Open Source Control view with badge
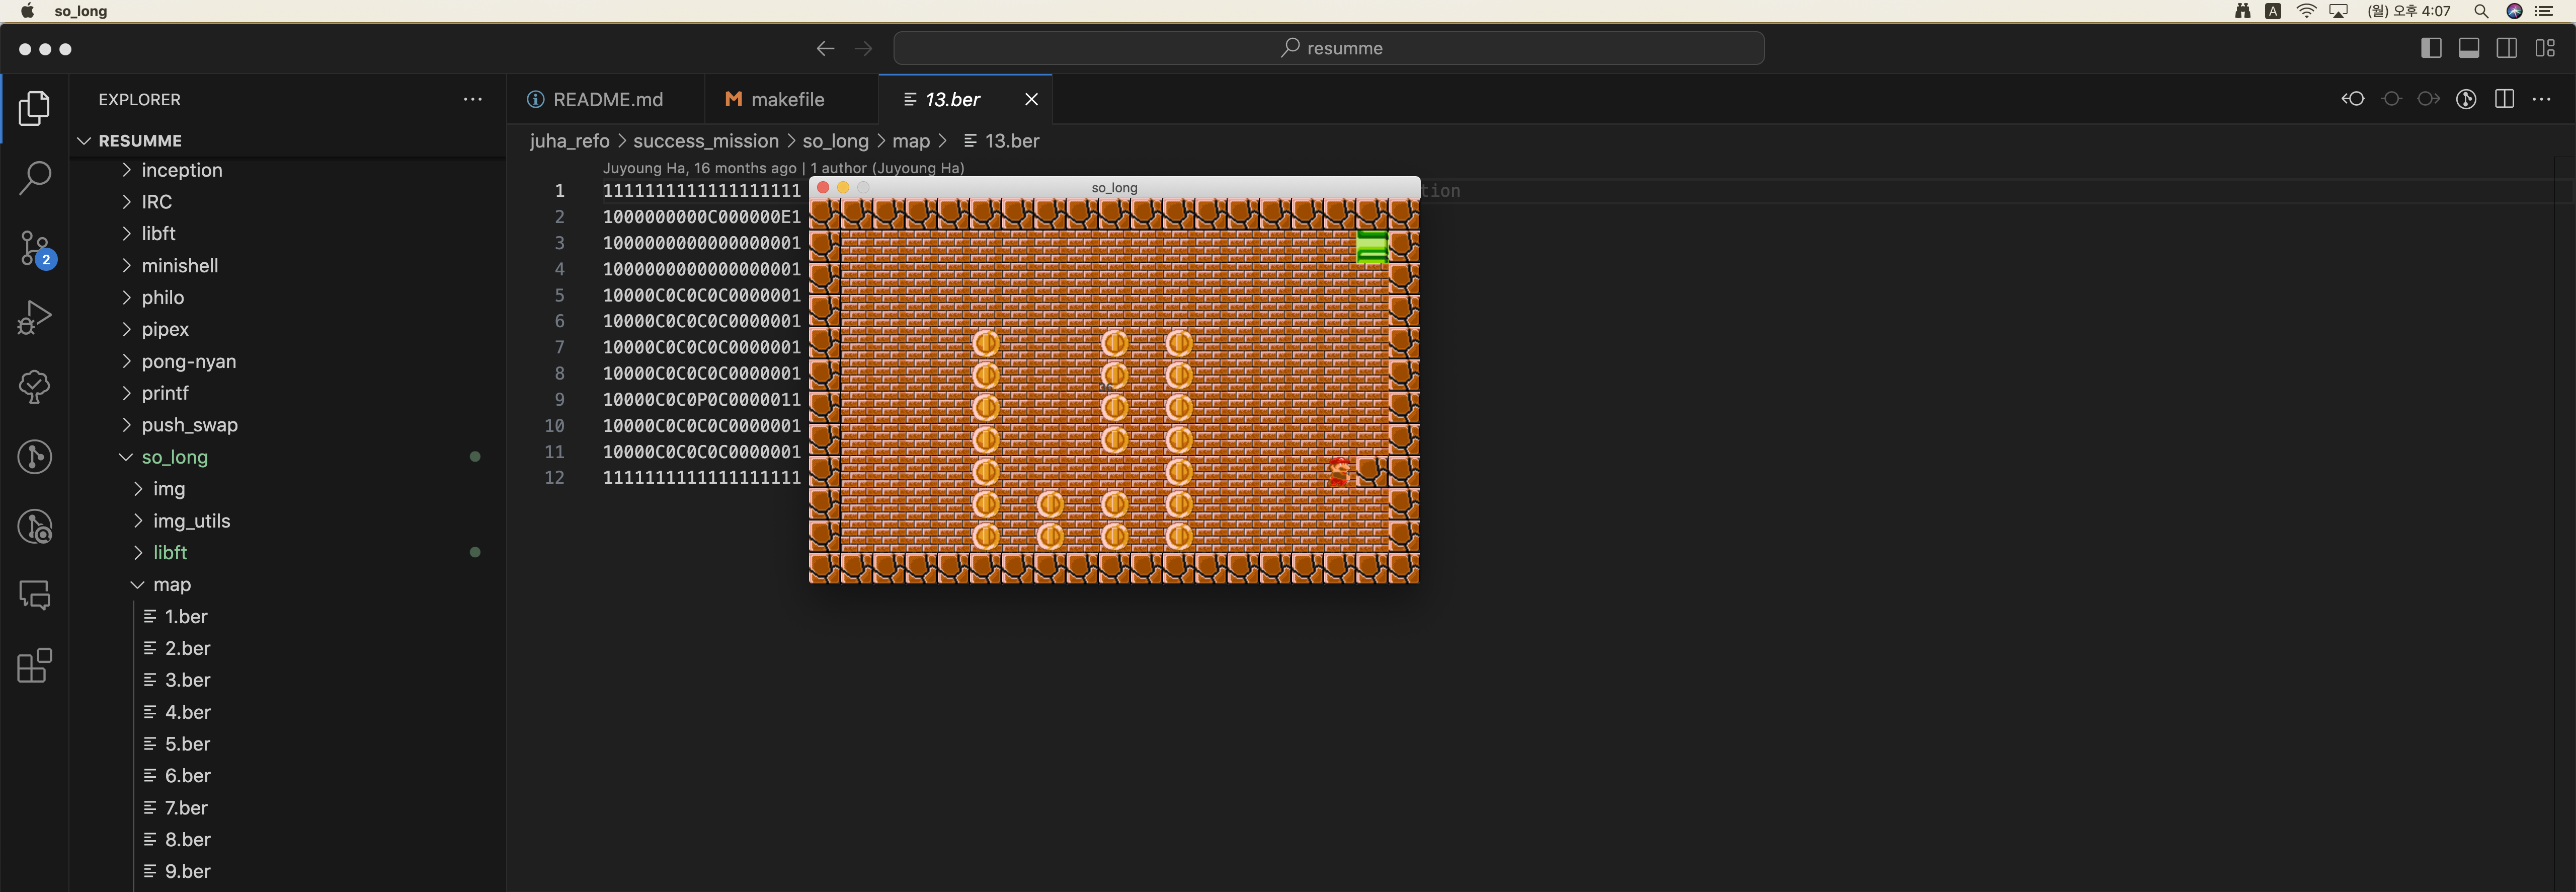The image size is (2576, 892). coord(35,248)
